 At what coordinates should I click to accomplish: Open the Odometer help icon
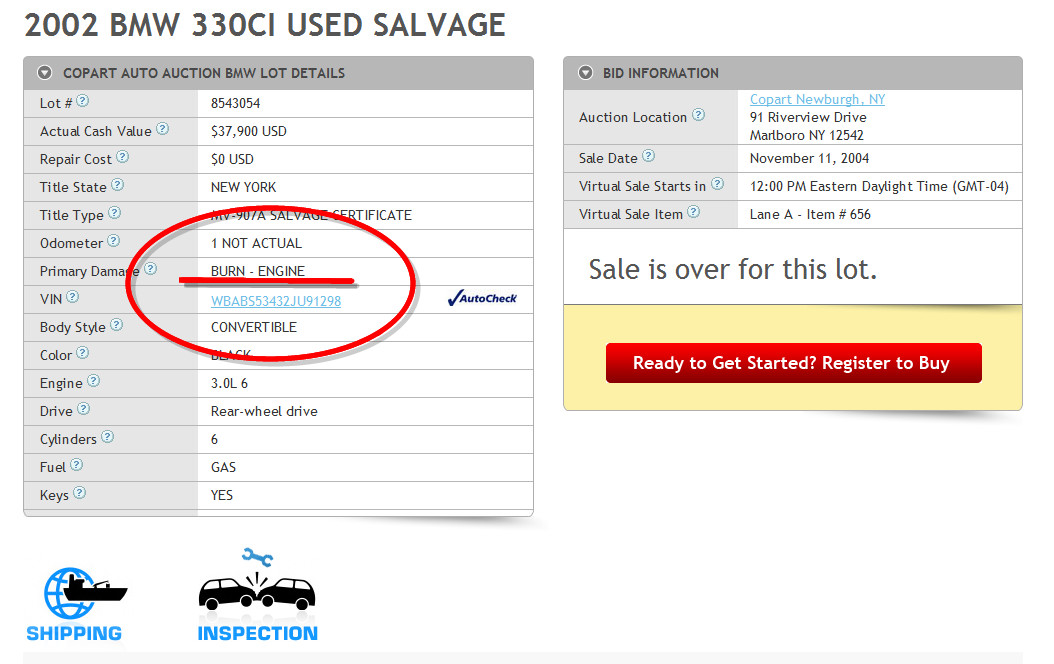coord(114,241)
